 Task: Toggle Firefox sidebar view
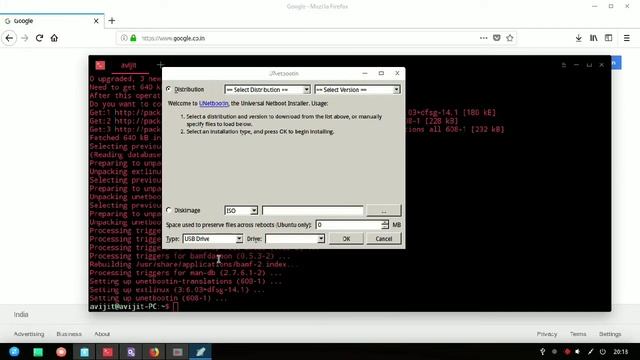click(609, 38)
